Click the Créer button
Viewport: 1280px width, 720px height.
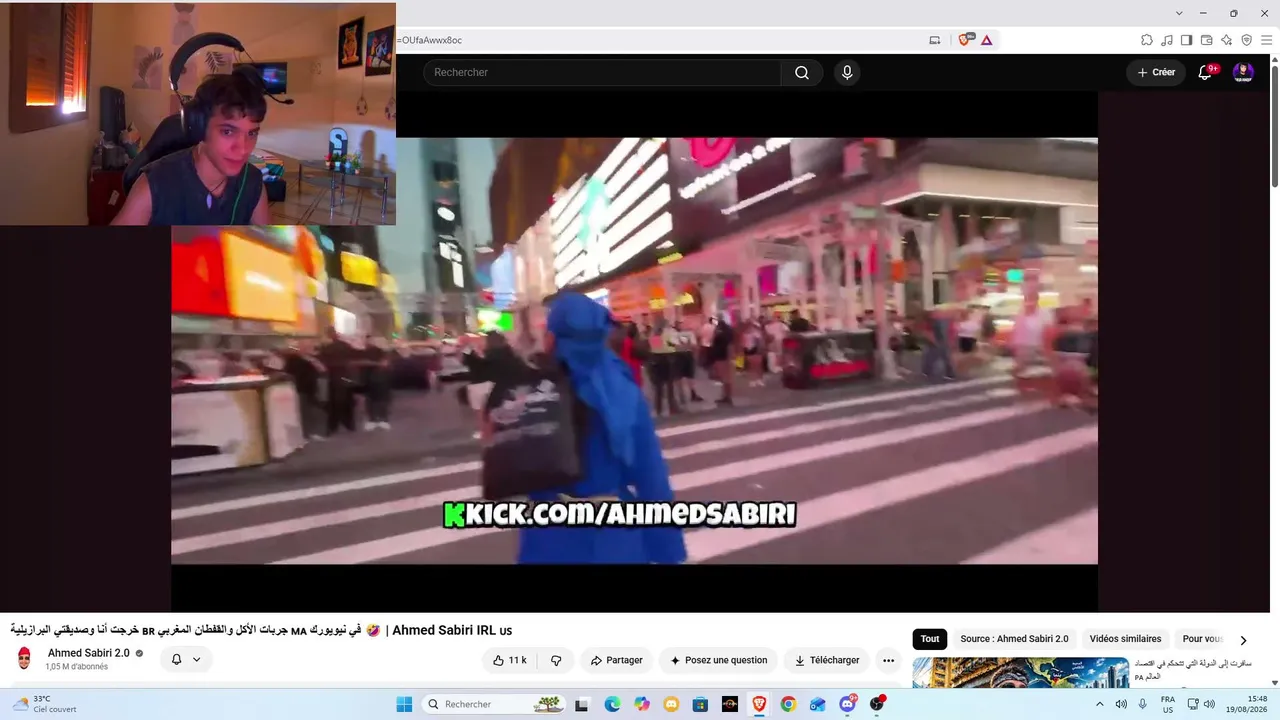1156,72
